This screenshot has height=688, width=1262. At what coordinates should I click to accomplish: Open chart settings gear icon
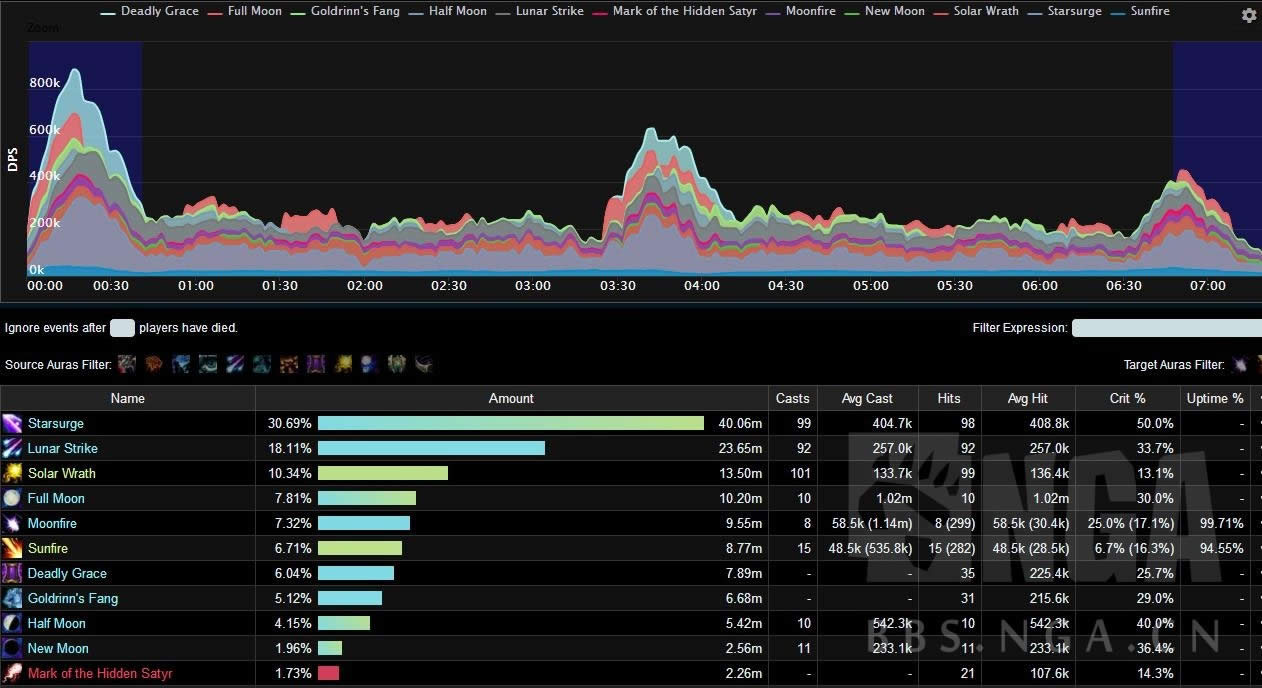[x=1248, y=16]
